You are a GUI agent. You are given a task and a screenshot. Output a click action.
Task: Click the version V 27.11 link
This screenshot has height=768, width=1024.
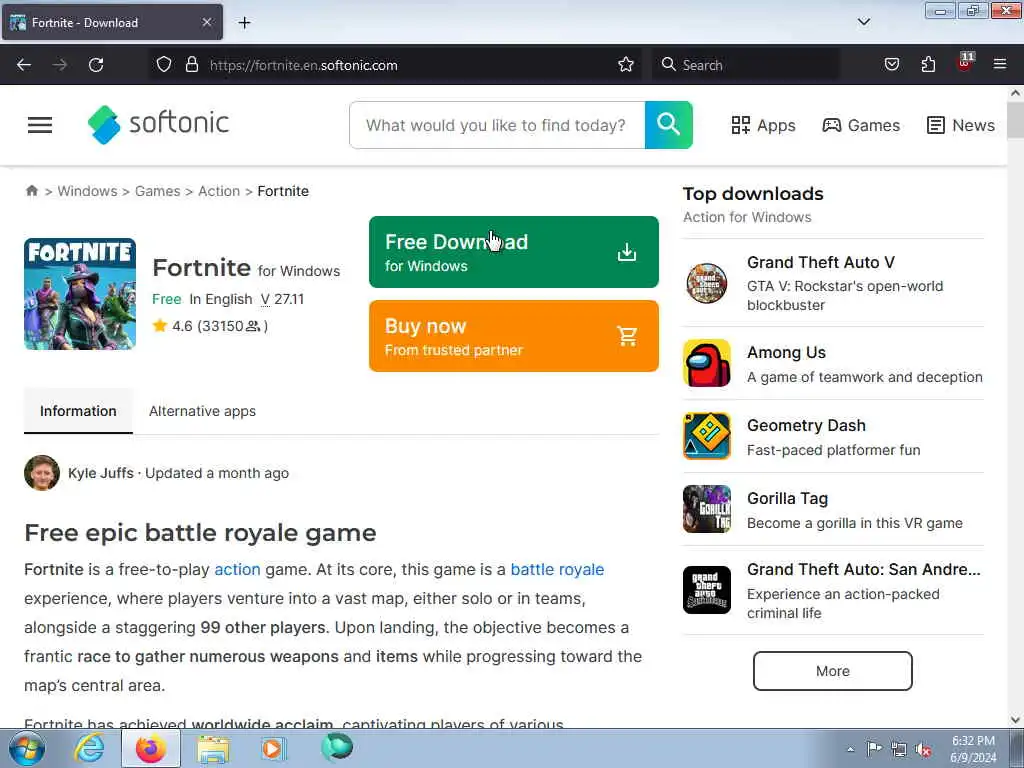[282, 299]
